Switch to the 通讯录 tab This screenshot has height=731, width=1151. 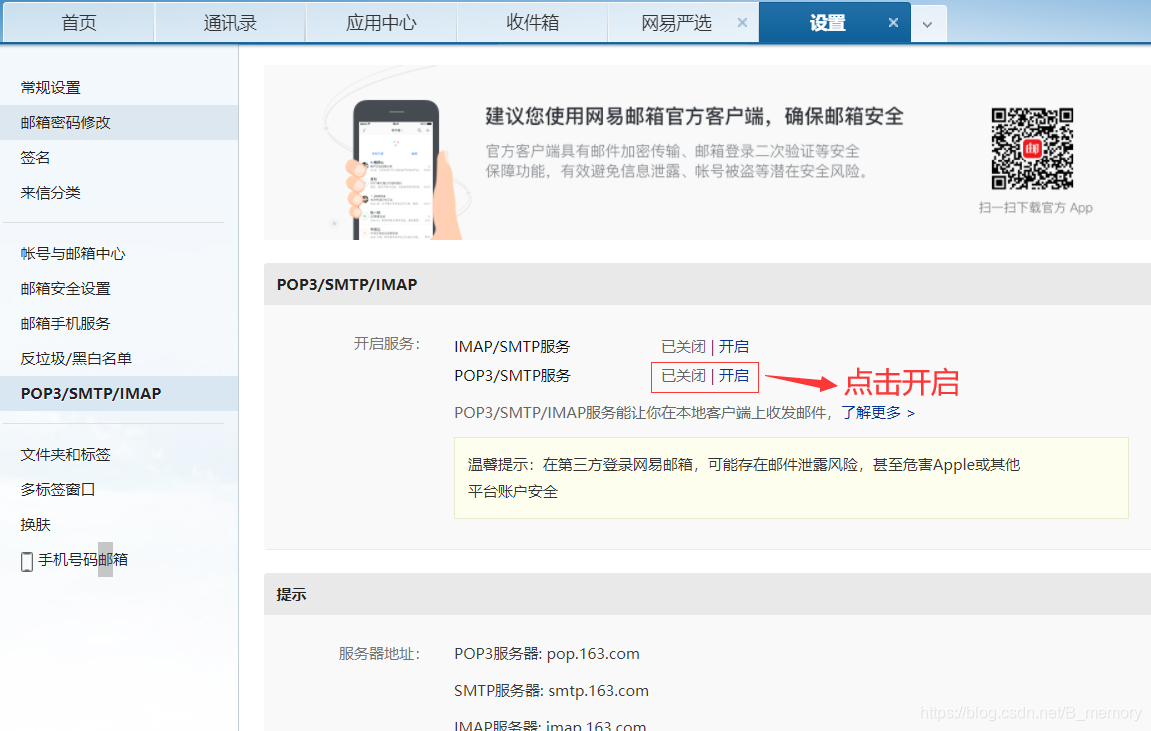click(230, 23)
